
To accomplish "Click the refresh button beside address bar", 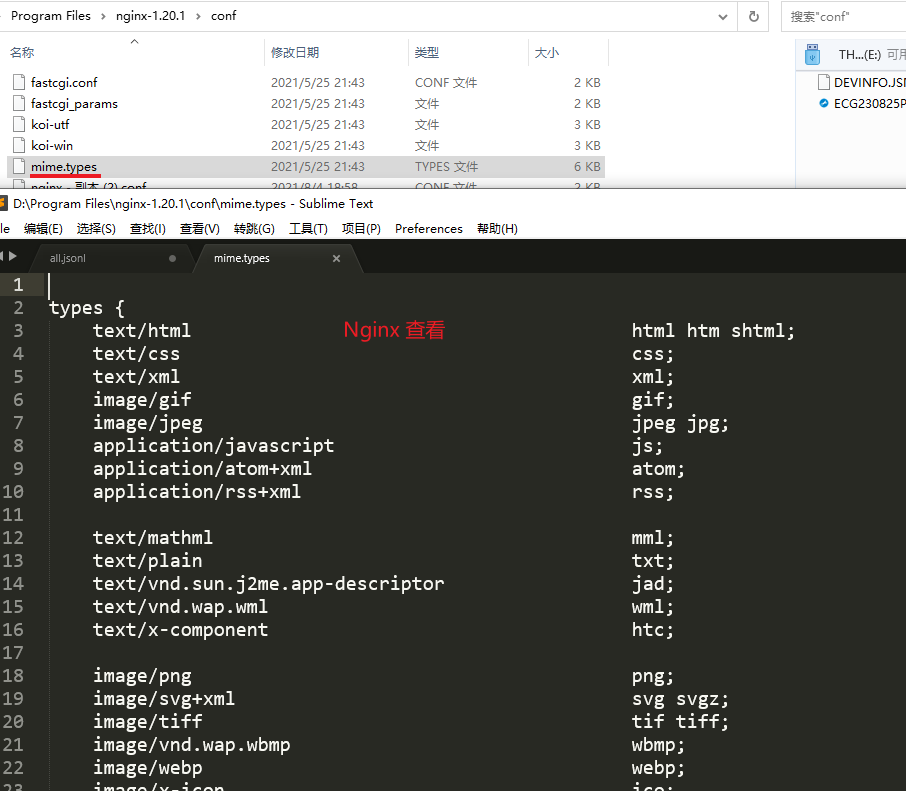I will pyautogui.click(x=753, y=16).
